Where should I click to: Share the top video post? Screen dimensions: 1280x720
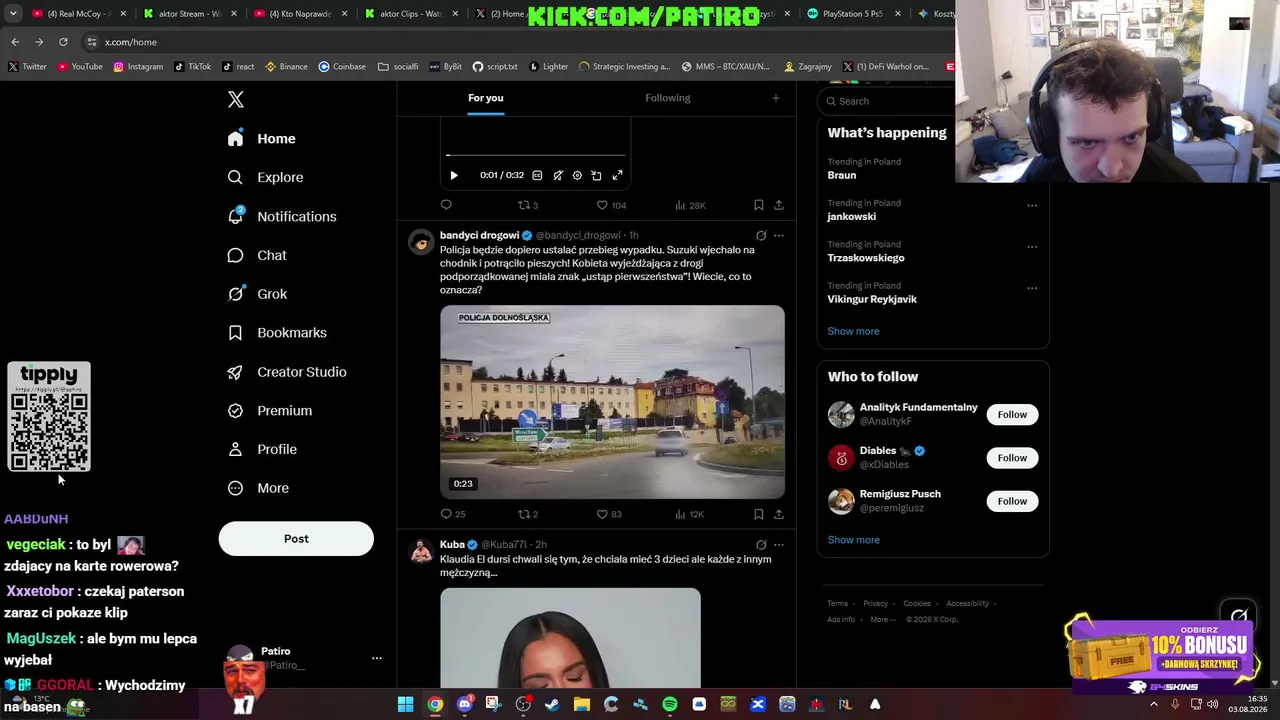[779, 205]
